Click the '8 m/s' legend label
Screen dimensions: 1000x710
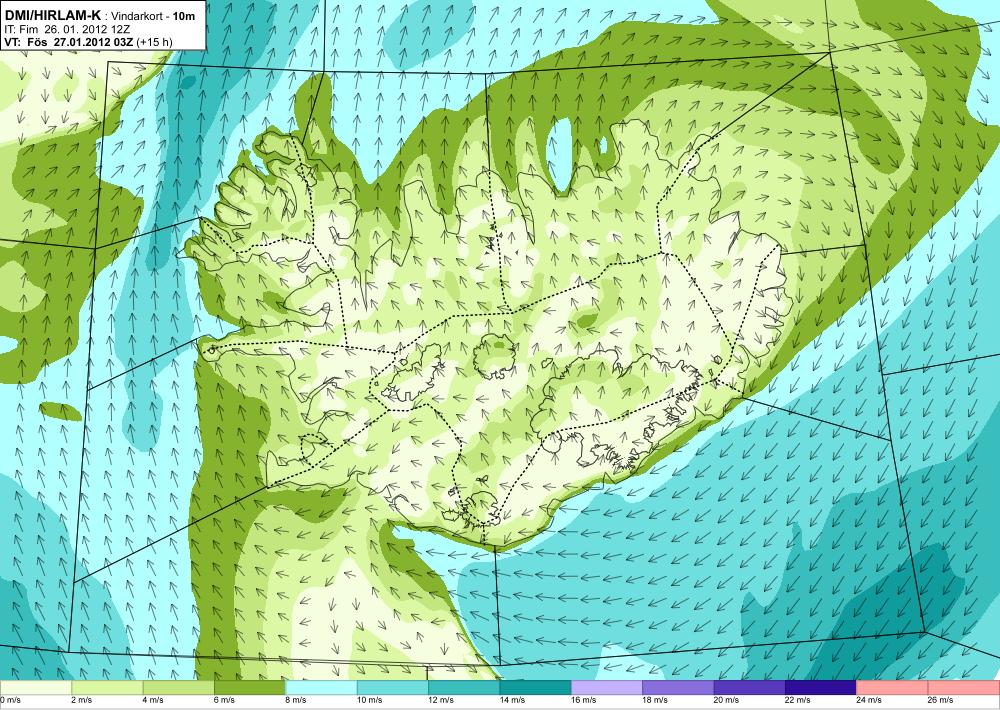[296, 700]
